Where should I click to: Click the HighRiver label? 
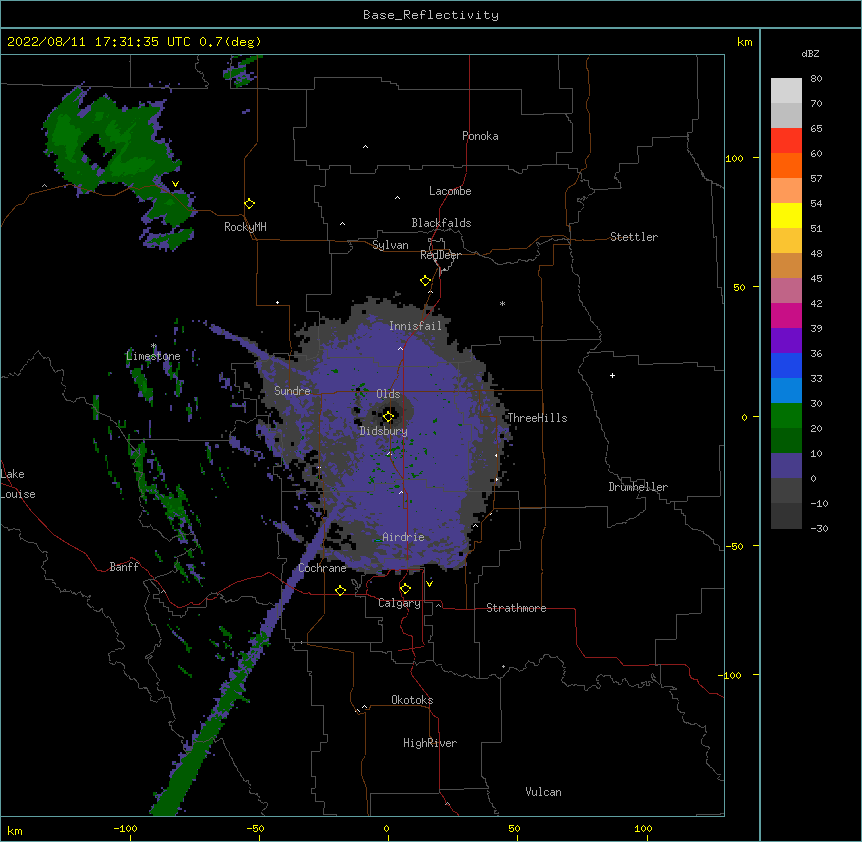pos(430,743)
